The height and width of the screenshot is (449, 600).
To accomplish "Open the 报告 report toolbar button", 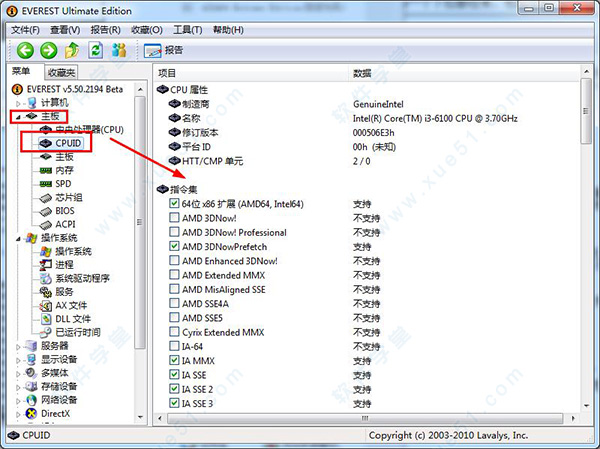I will pyautogui.click(x=163, y=50).
